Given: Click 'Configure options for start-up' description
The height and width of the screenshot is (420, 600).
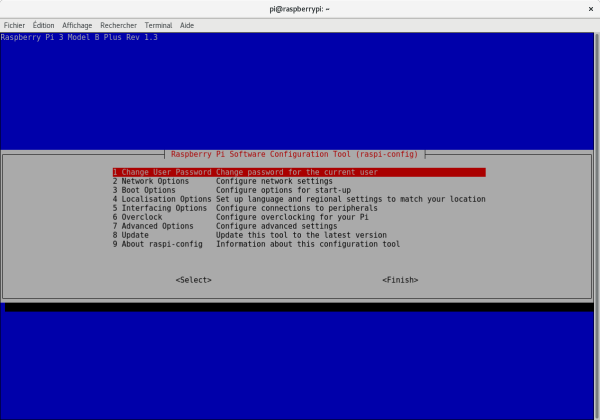Looking at the screenshot, I should 283,190.
